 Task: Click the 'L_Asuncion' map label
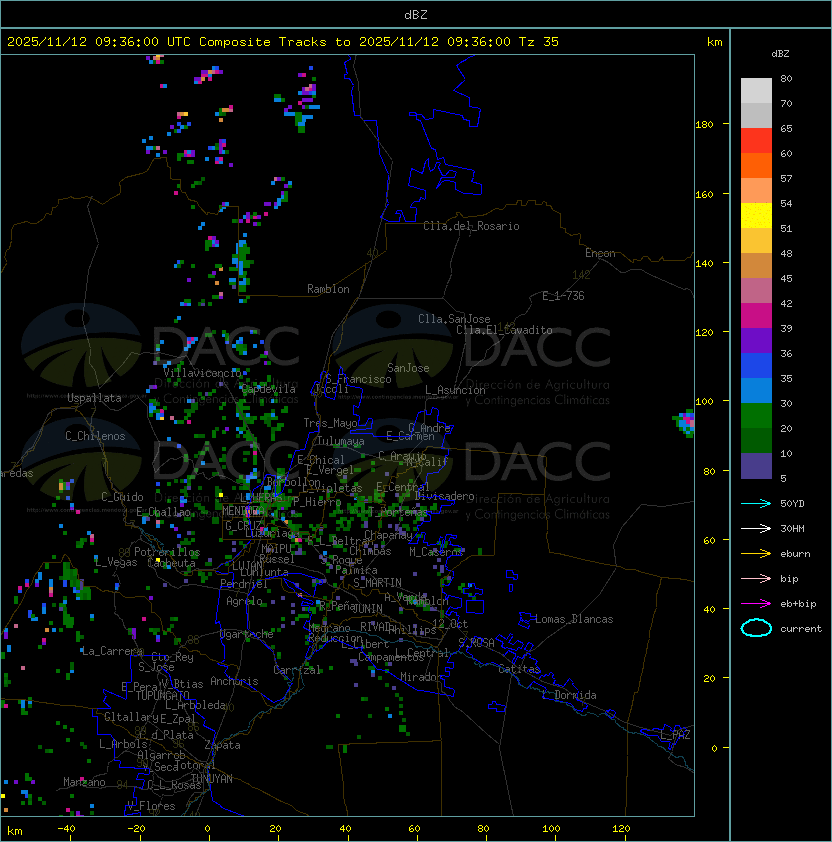tap(455, 390)
